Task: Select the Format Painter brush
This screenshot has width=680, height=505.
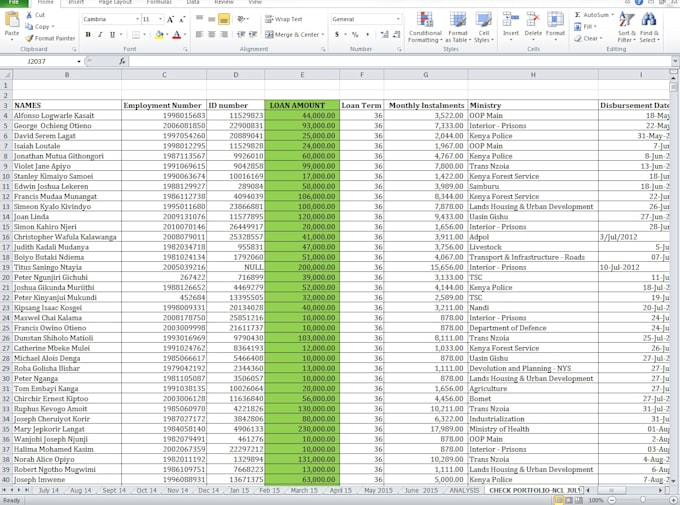Action: (29, 38)
